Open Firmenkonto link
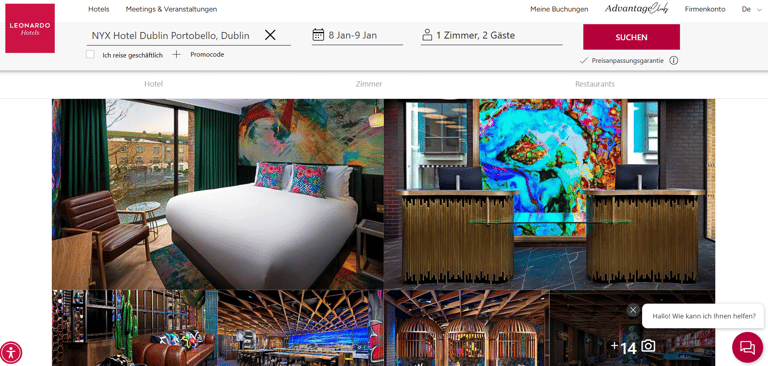The height and width of the screenshot is (366, 768). (x=705, y=9)
